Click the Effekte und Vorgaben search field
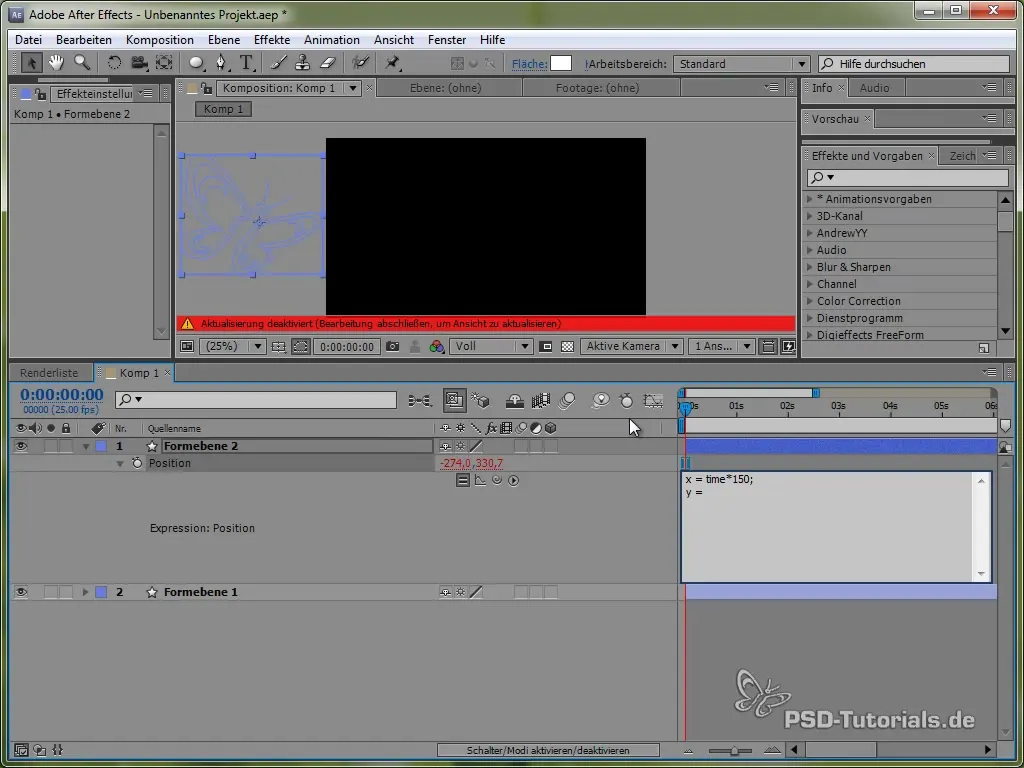1024x768 pixels. (908, 178)
